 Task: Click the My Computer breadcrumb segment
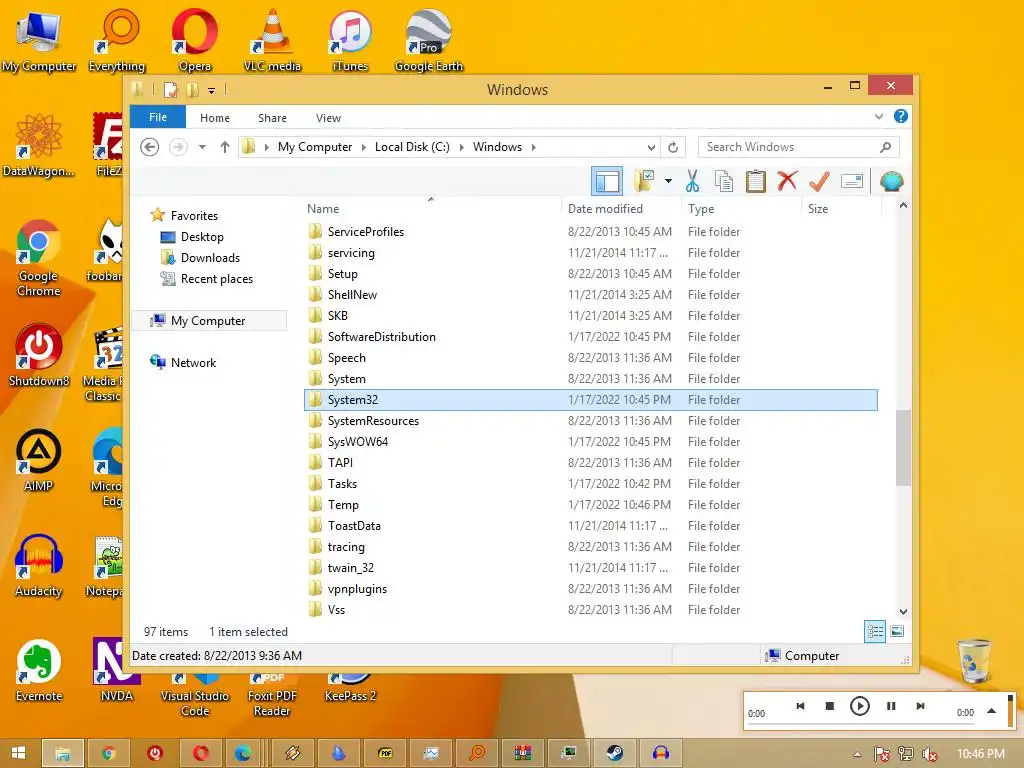click(x=315, y=147)
